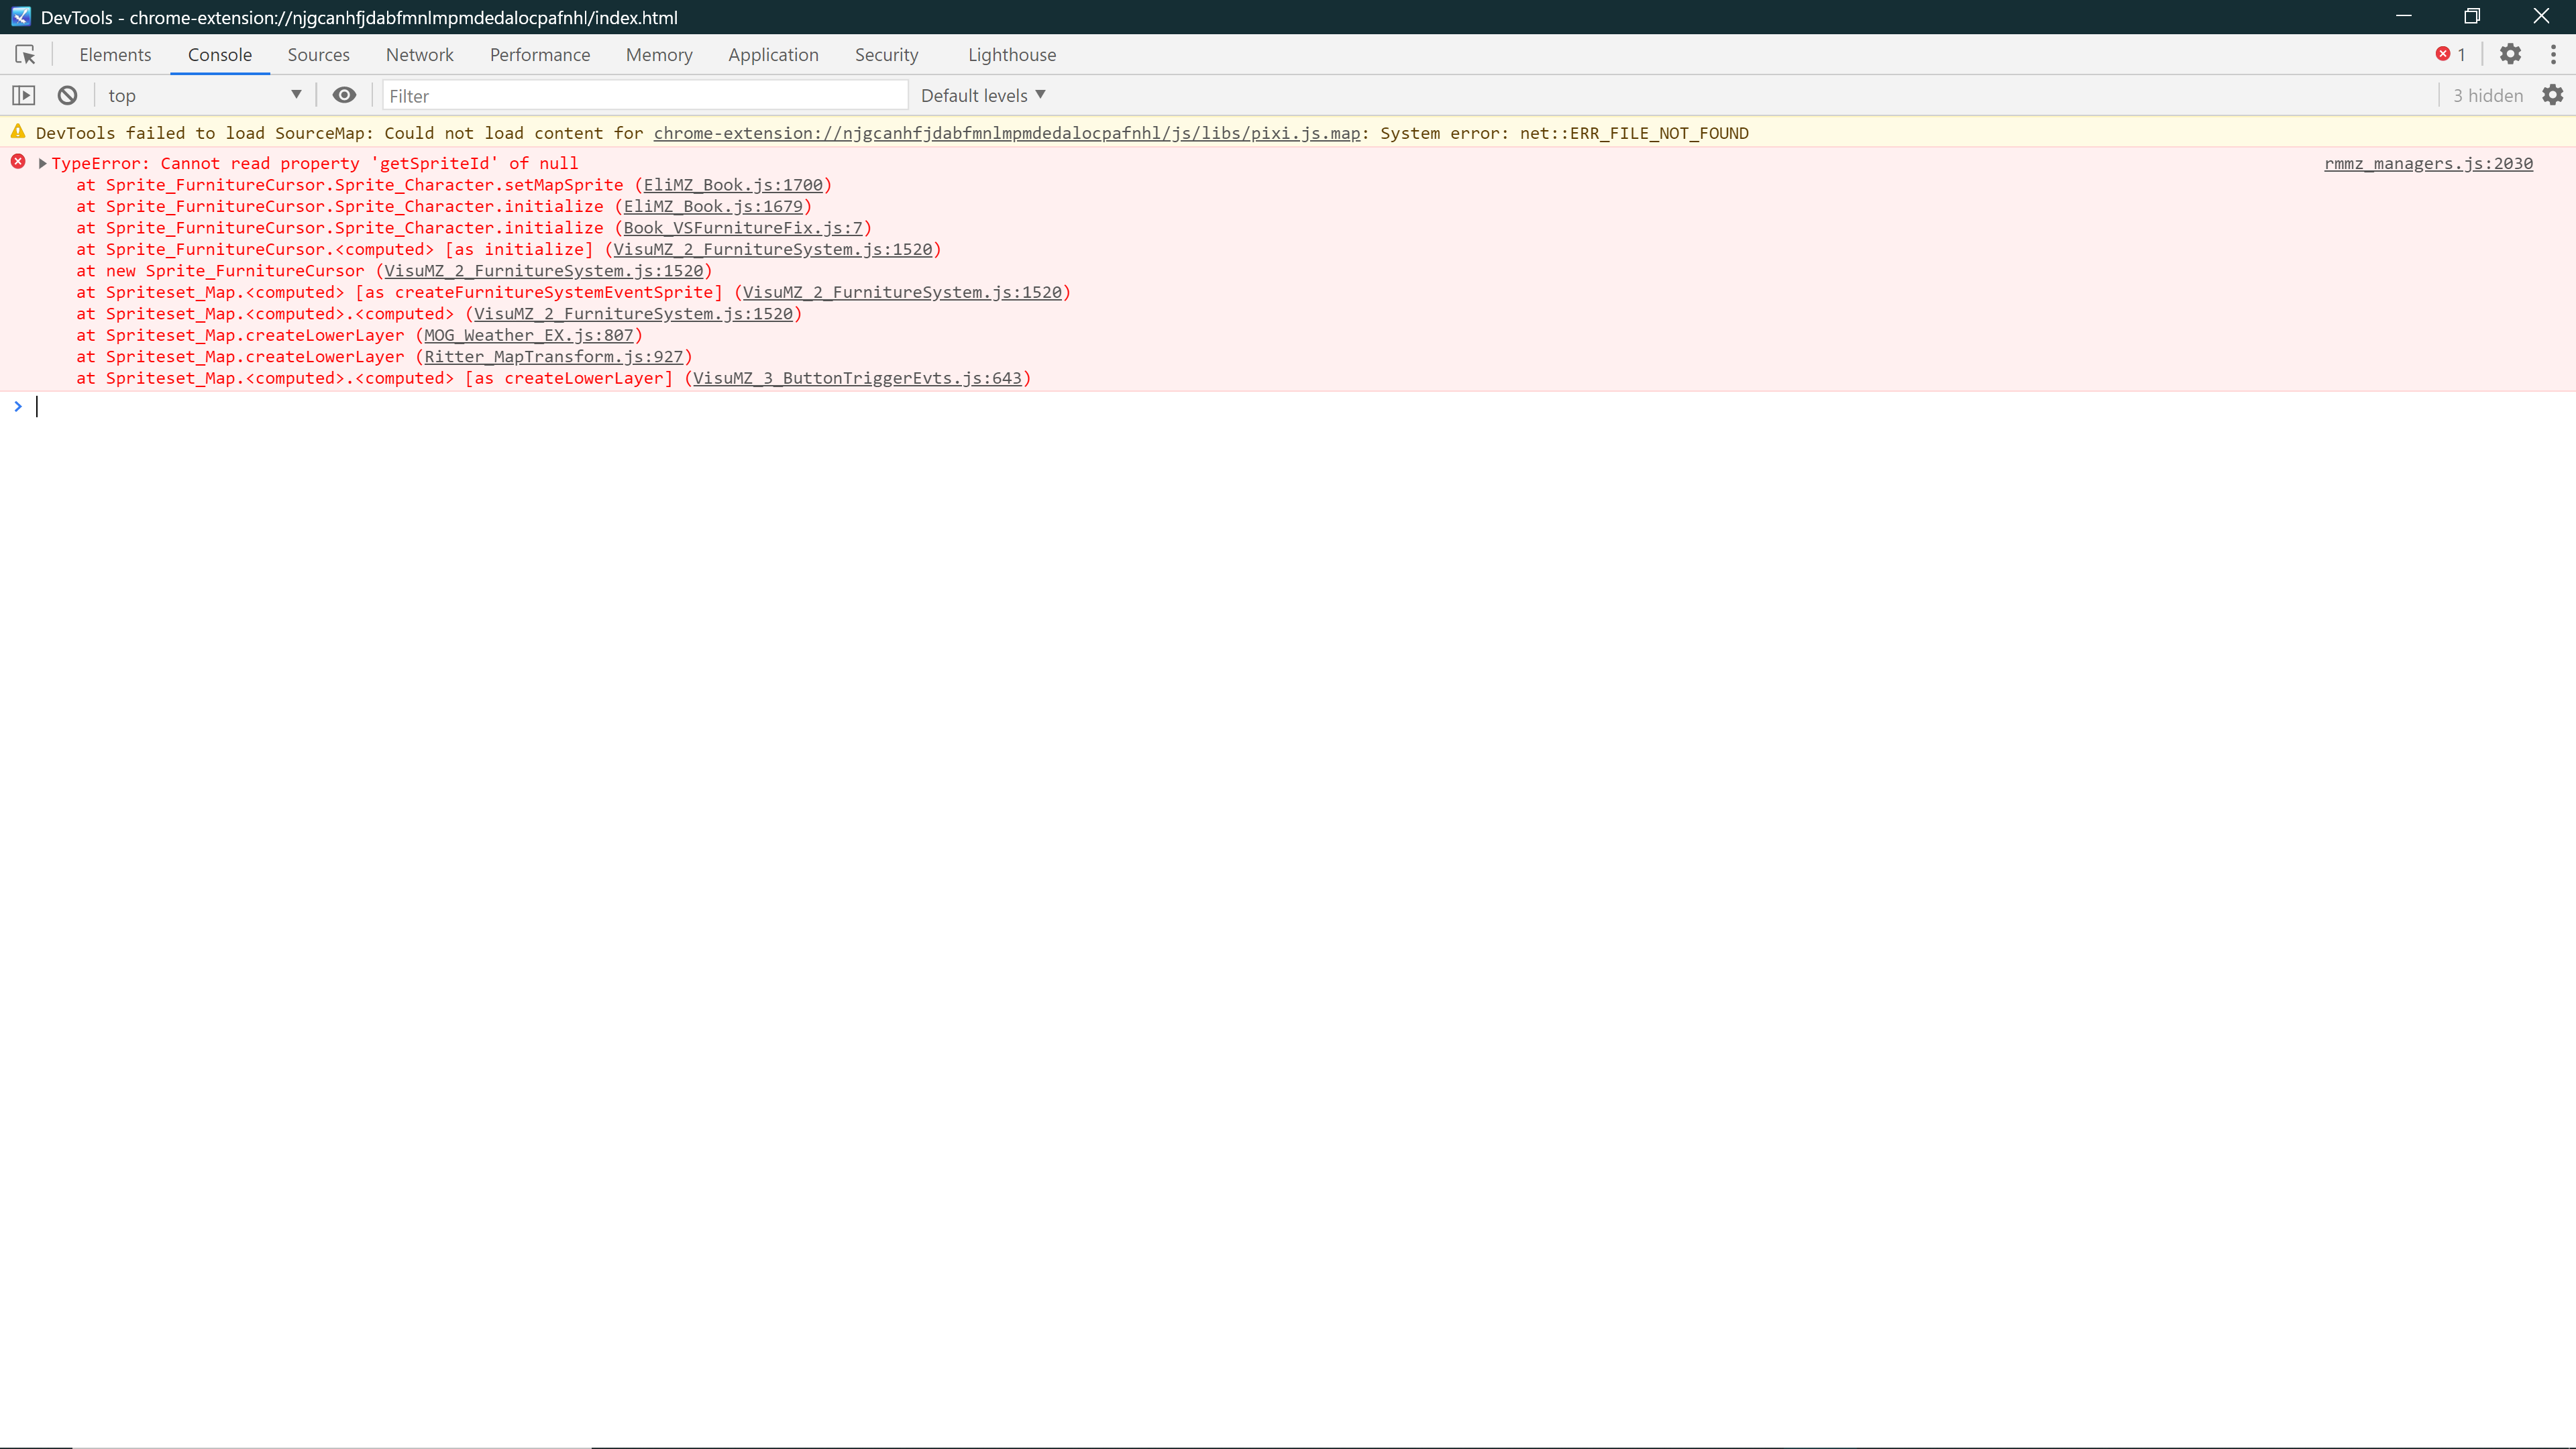Switch to the Sources tab

pos(318,55)
